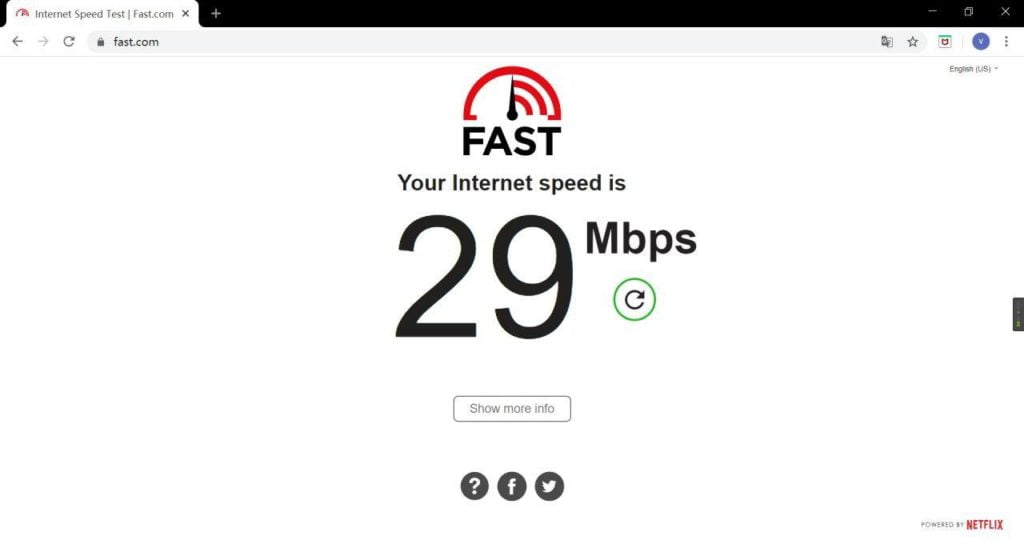Click the FAST speedometer logo
This screenshot has height=544, width=1024.
point(512,111)
